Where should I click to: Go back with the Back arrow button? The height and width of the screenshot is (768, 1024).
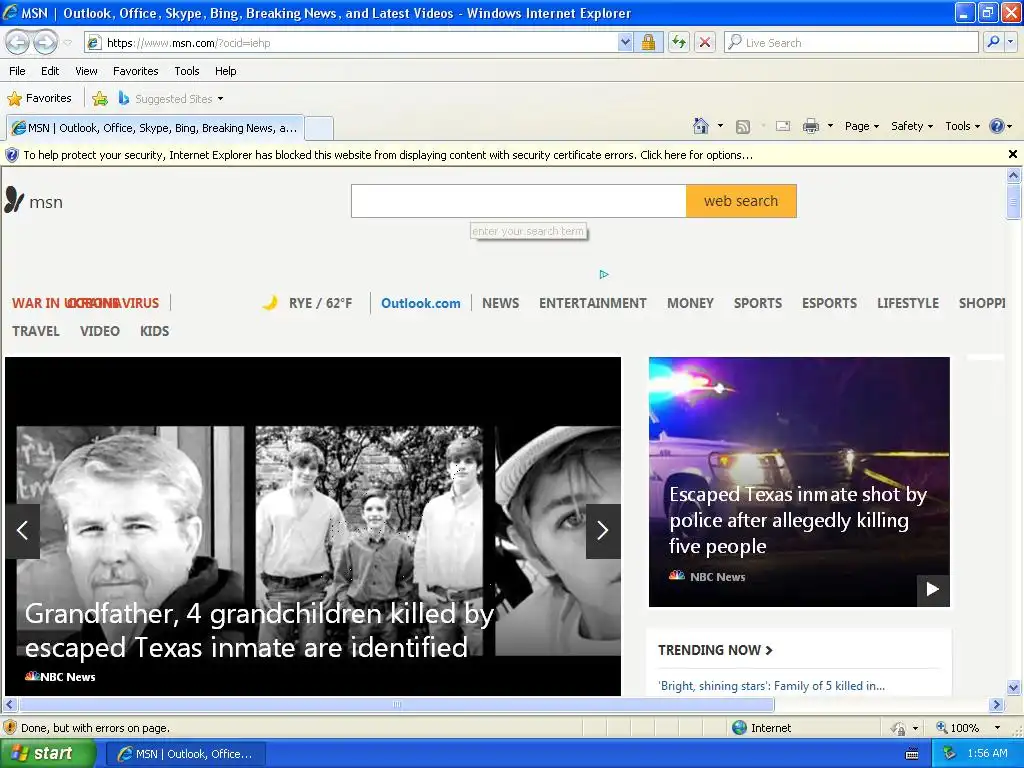point(18,42)
